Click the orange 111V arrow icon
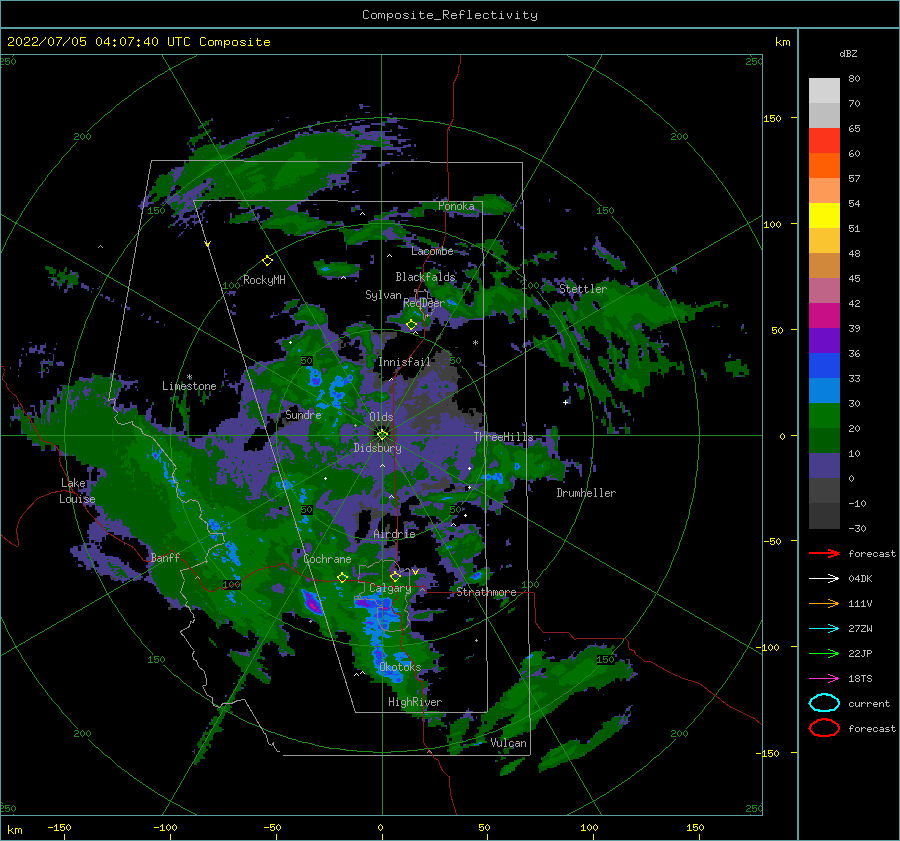The image size is (900, 841). coord(824,603)
